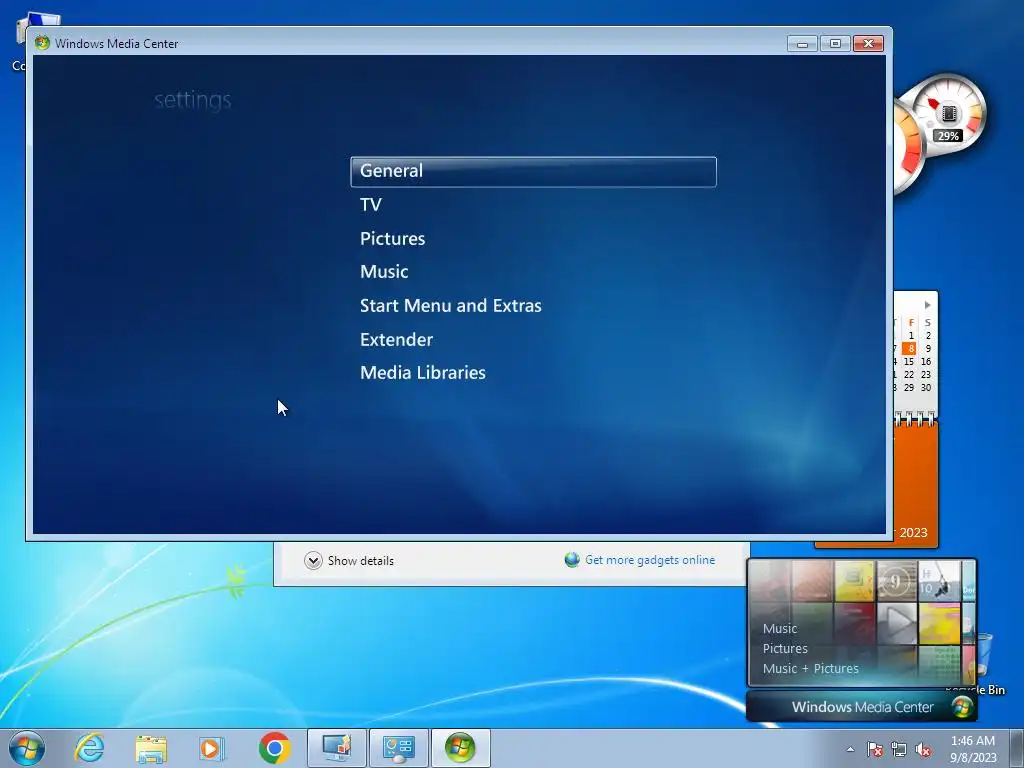
Task: Open the taskbar clock showing 1:46 AM
Action: click(x=973, y=748)
